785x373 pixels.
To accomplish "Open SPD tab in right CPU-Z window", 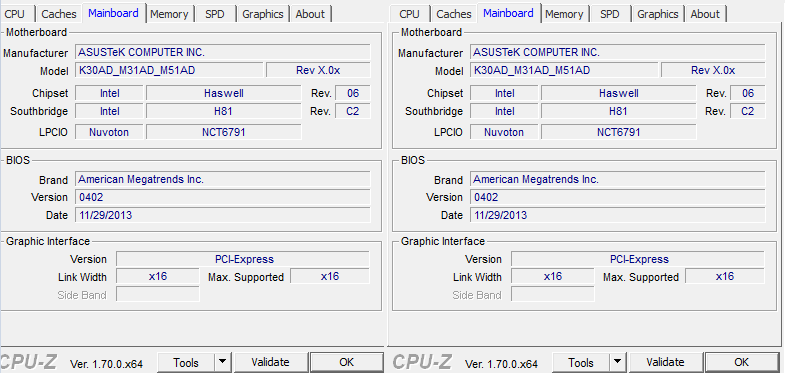I will pyautogui.click(x=610, y=14).
